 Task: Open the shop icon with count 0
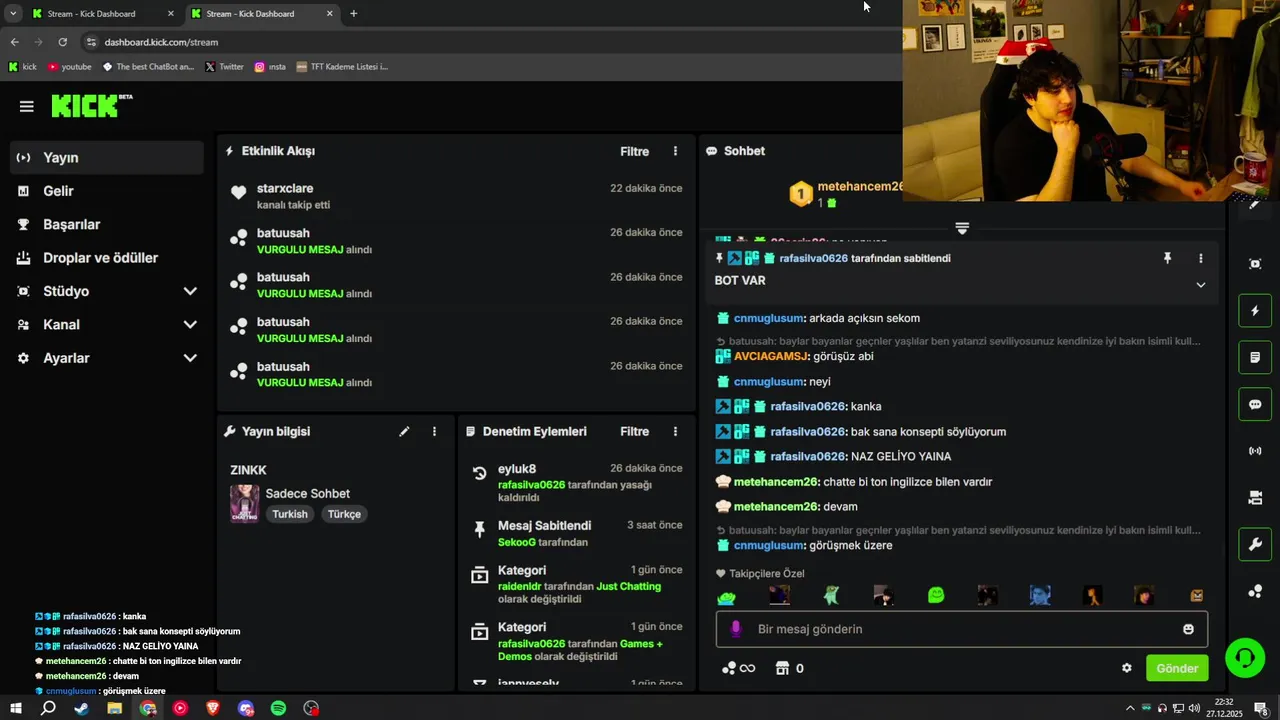click(789, 668)
